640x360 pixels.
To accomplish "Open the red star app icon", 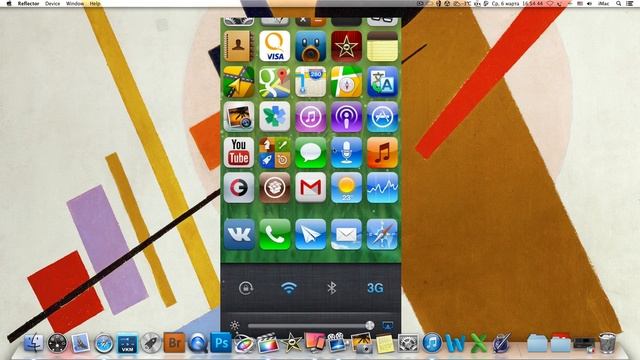I will coord(346,46).
